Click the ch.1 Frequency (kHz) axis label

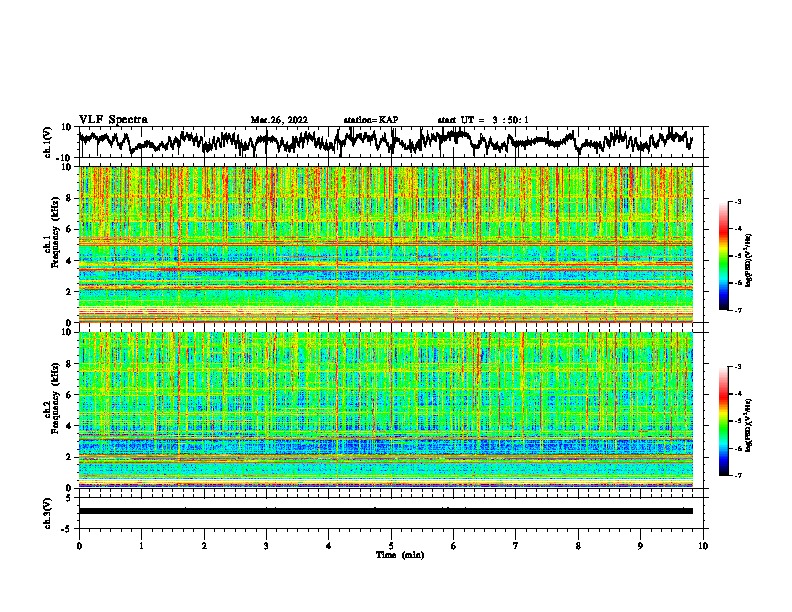[51, 233]
